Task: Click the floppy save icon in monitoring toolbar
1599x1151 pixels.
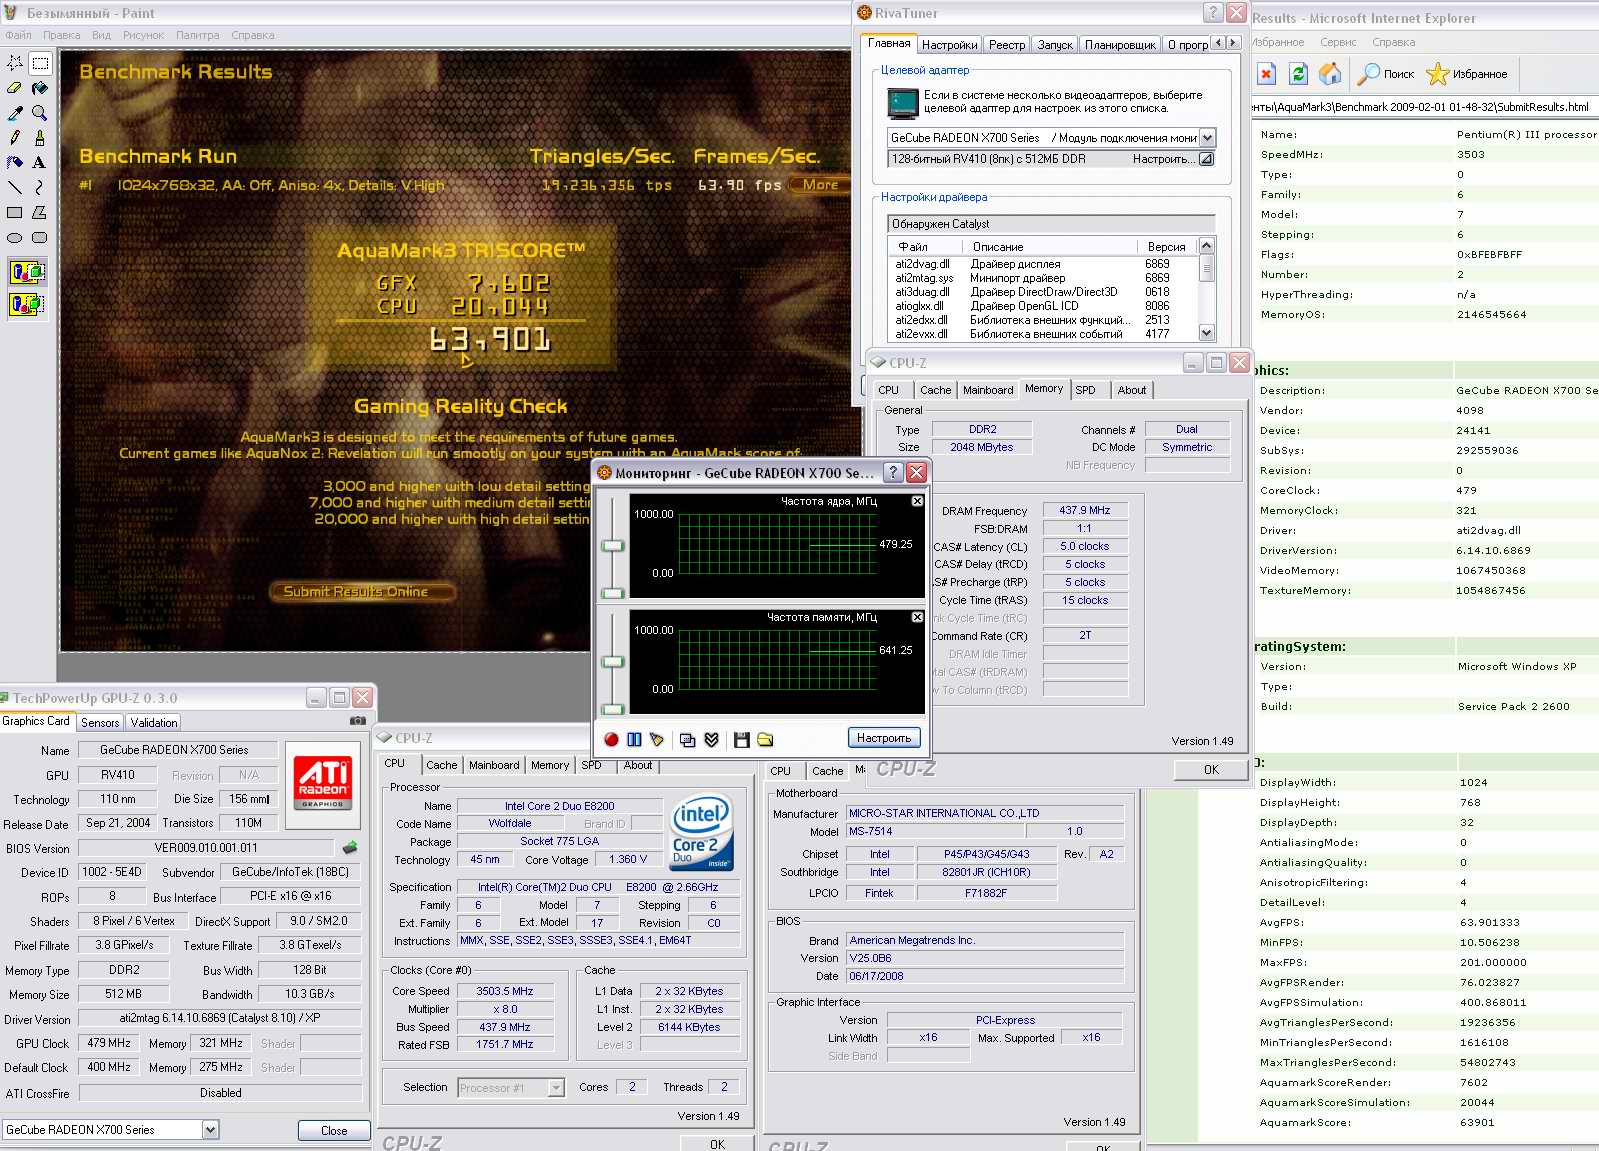Action: pos(741,739)
